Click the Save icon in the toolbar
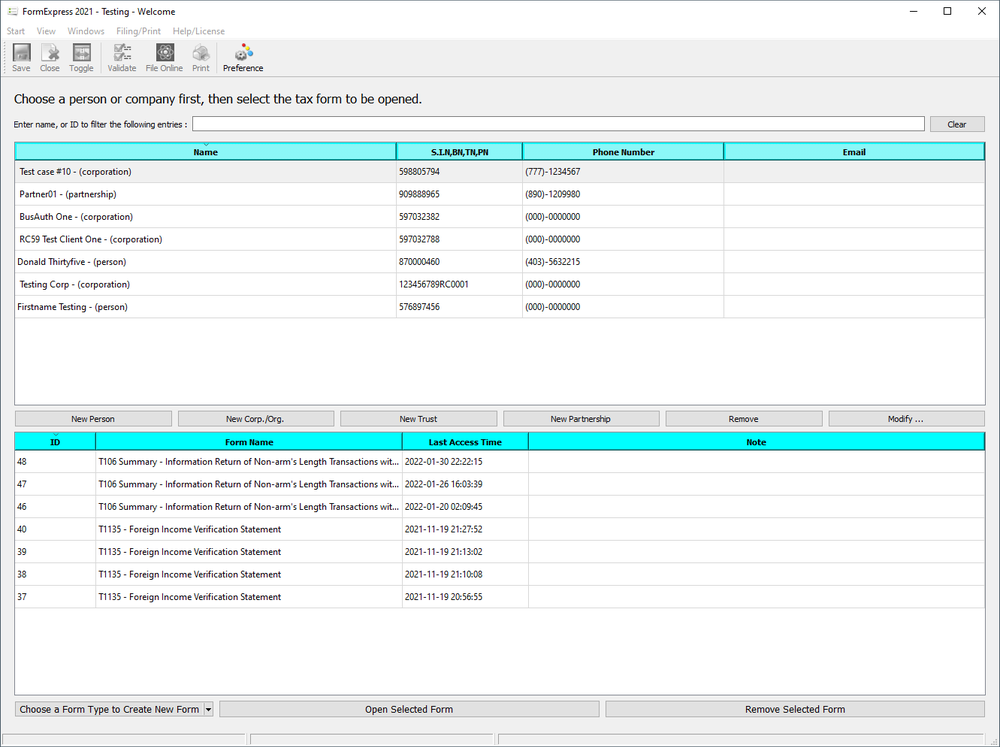The image size is (1000, 747). click(x=20, y=57)
